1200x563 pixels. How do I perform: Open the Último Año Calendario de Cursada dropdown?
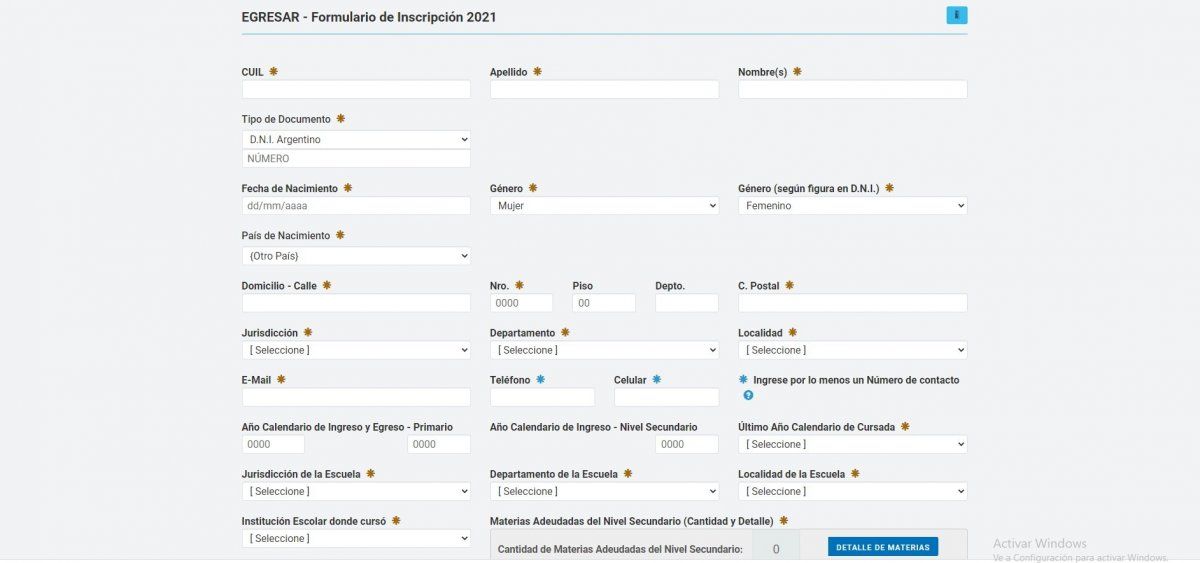(852, 444)
